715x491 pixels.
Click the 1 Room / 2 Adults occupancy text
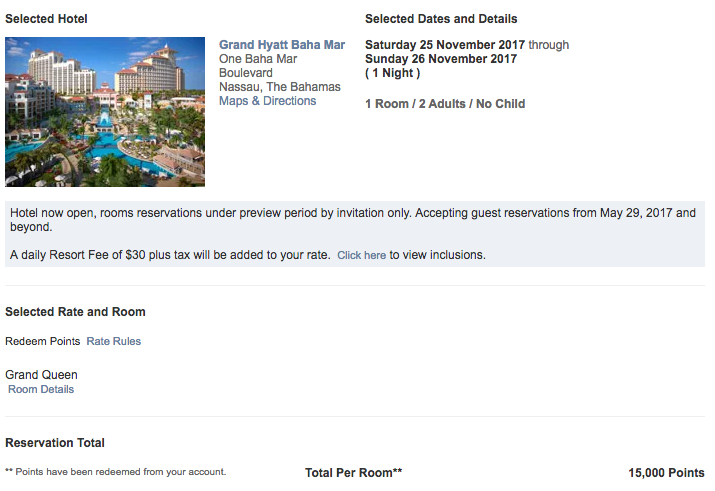(x=445, y=104)
